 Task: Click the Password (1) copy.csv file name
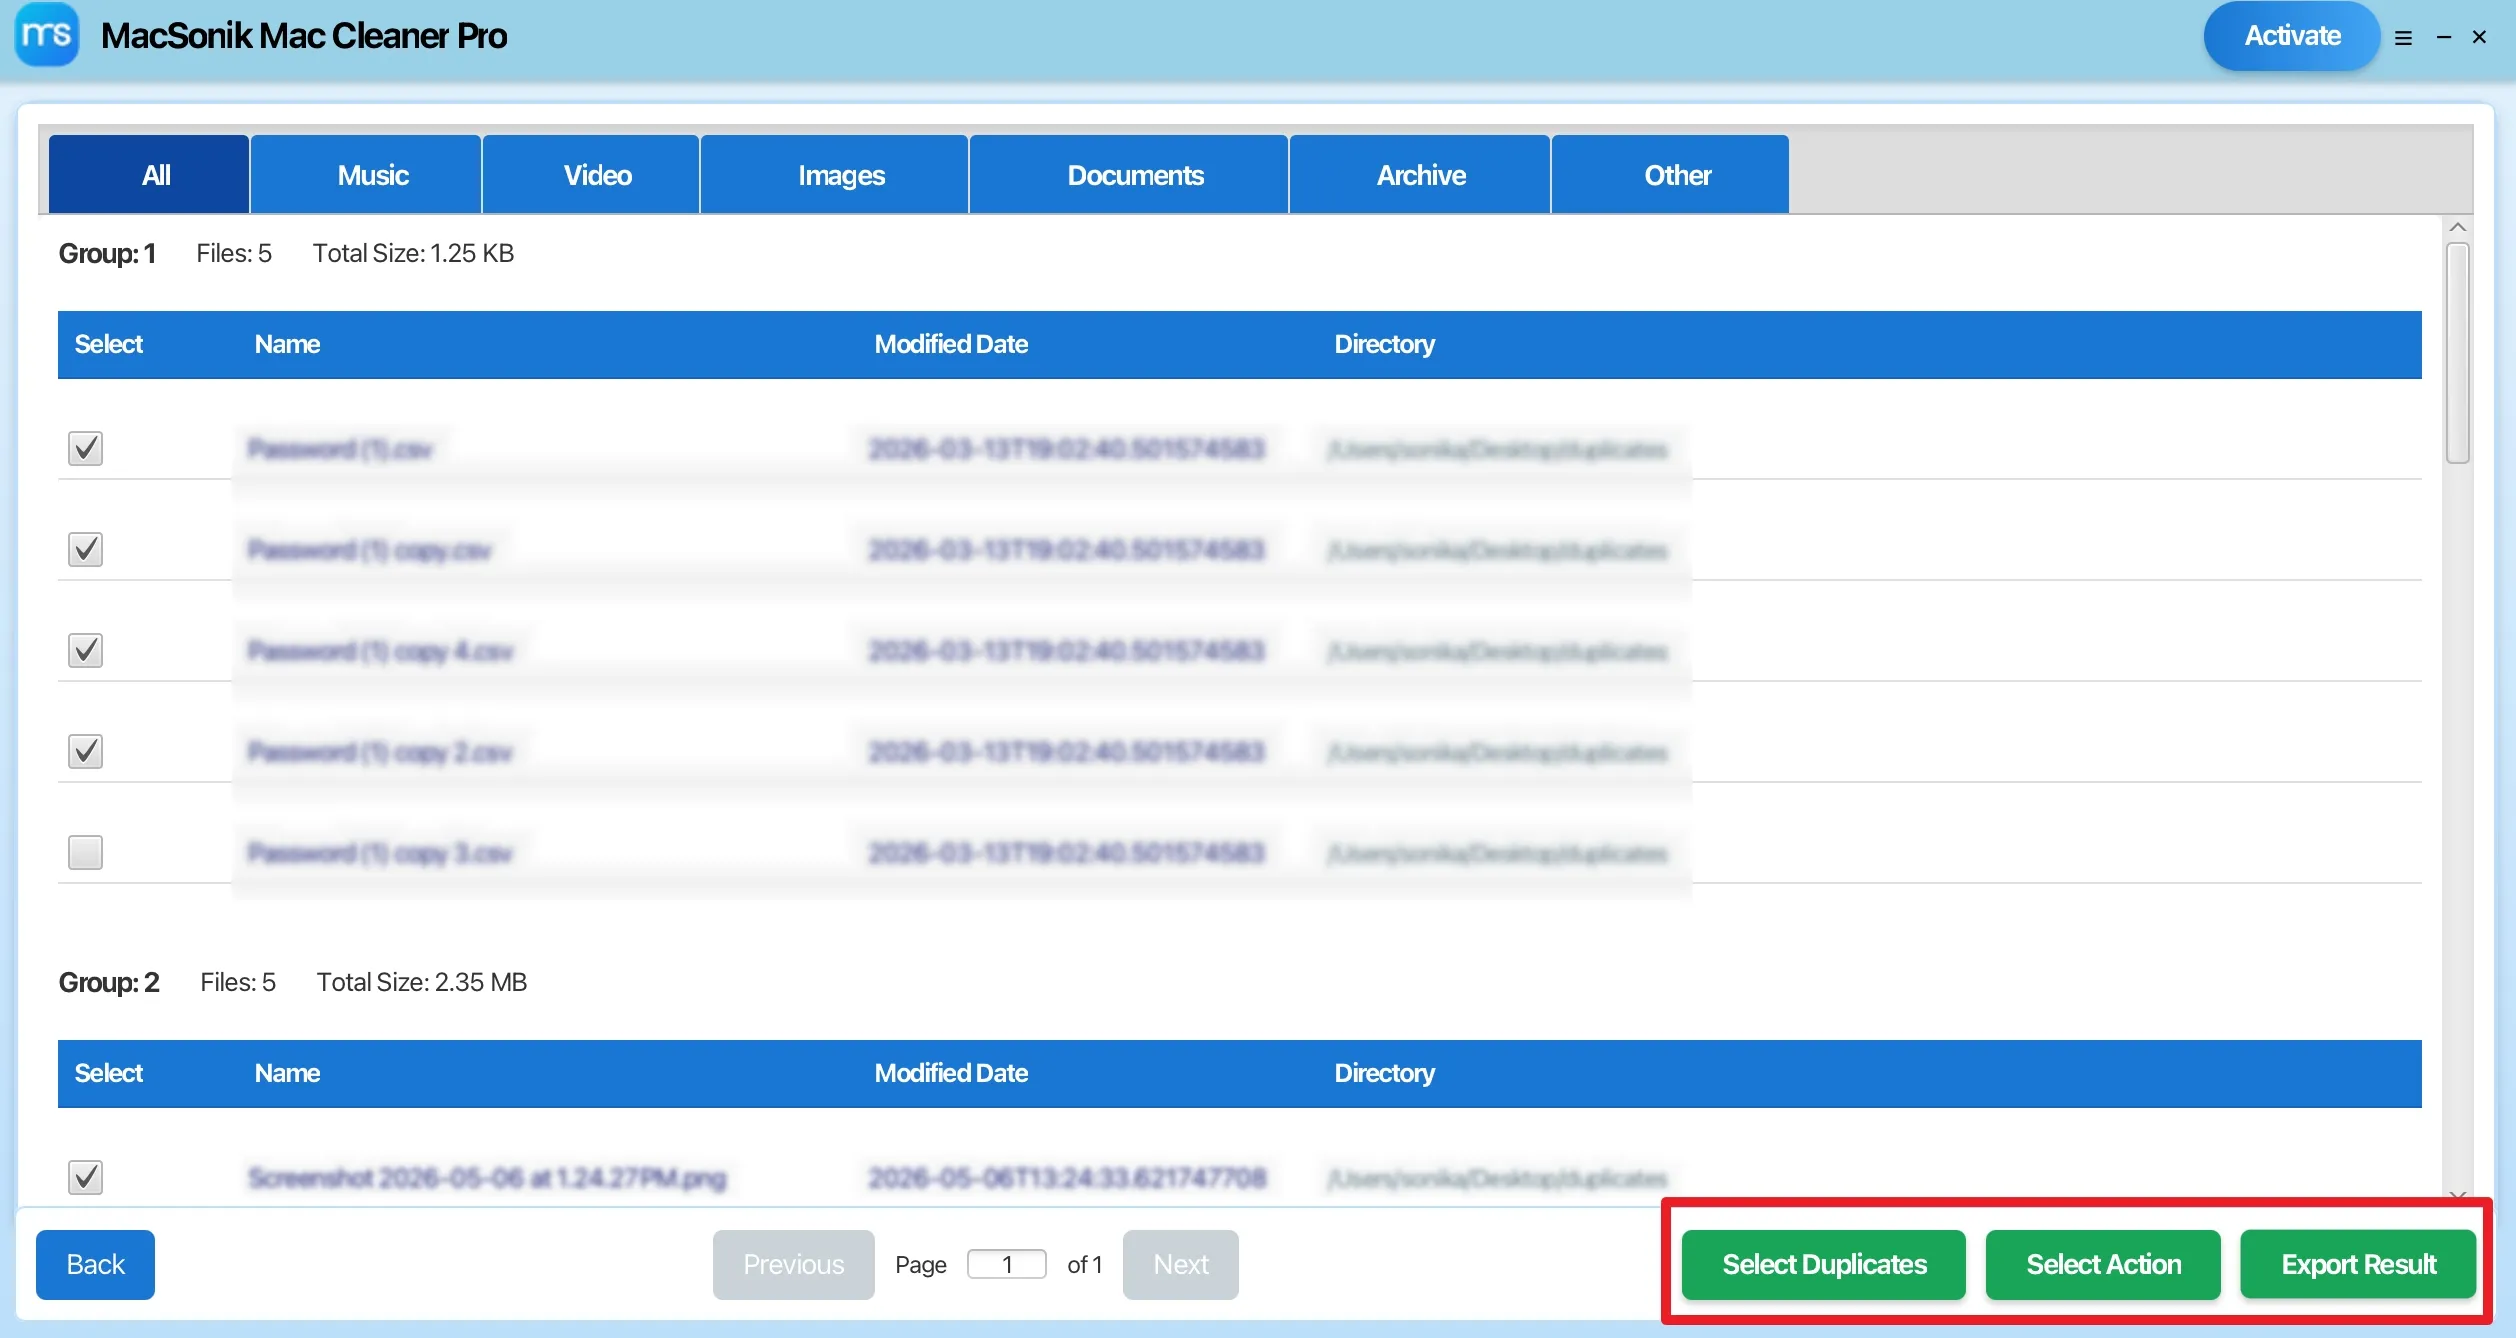[x=370, y=550]
